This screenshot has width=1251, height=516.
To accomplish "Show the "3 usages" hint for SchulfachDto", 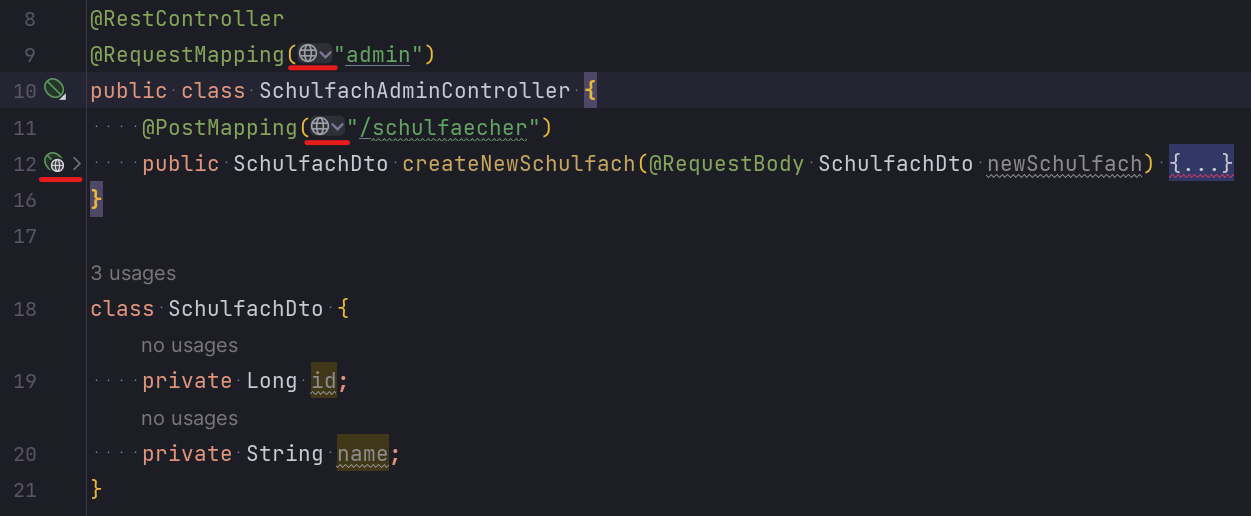I will [133, 273].
